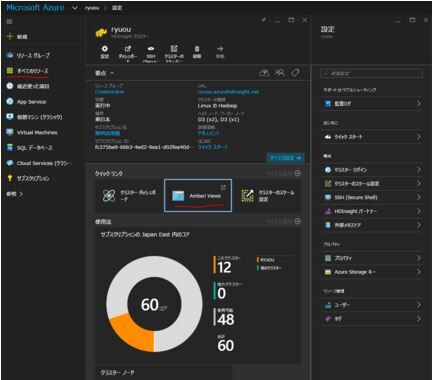Image resolution: width=434 pixels, height=380 pixels.
Task: Expand the HDInsight パートナー row chevron
Action: (419, 211)
